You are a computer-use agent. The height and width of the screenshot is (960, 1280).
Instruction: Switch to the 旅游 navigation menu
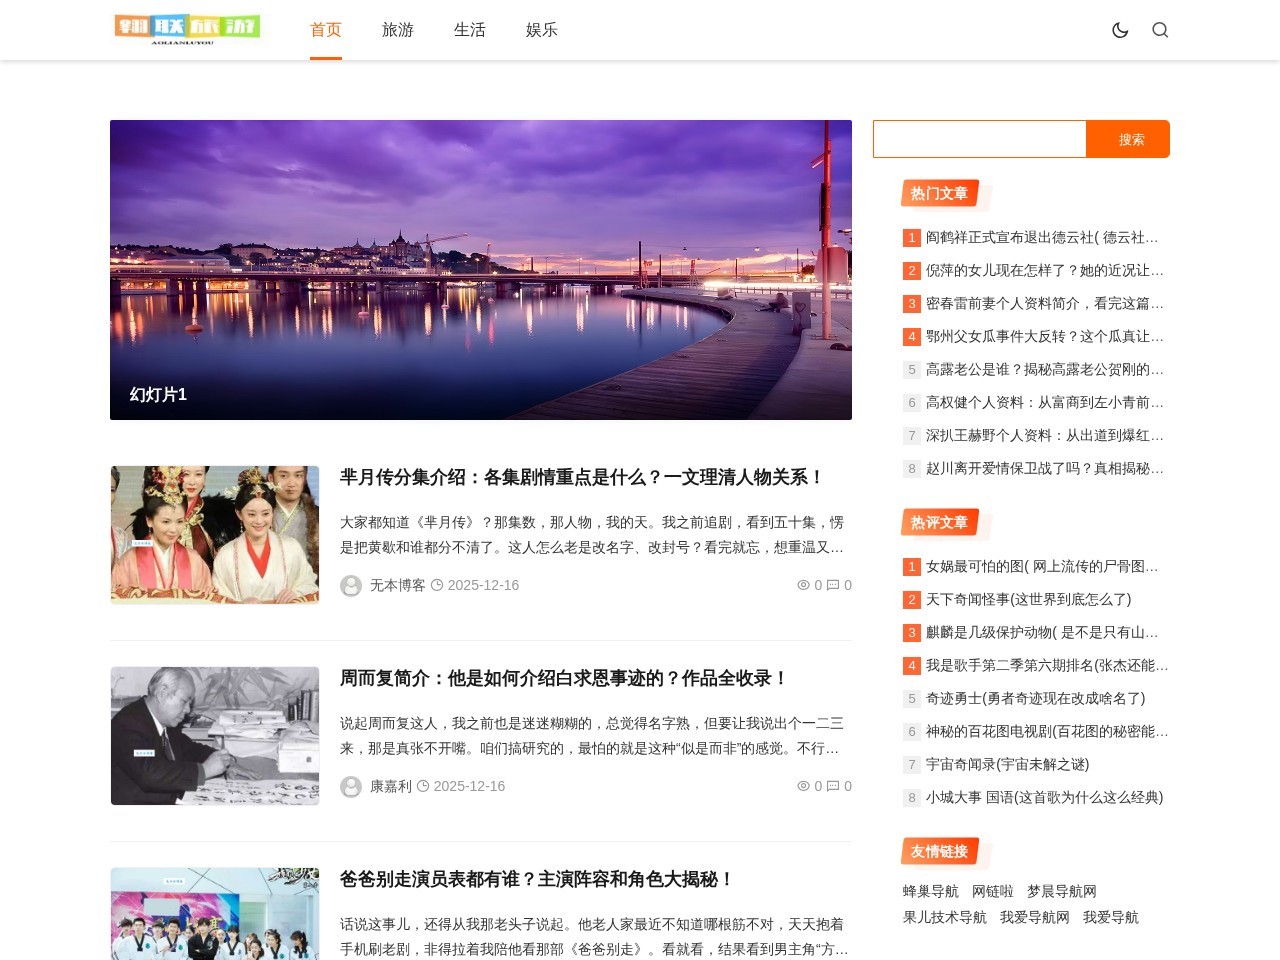coord(398,30)
